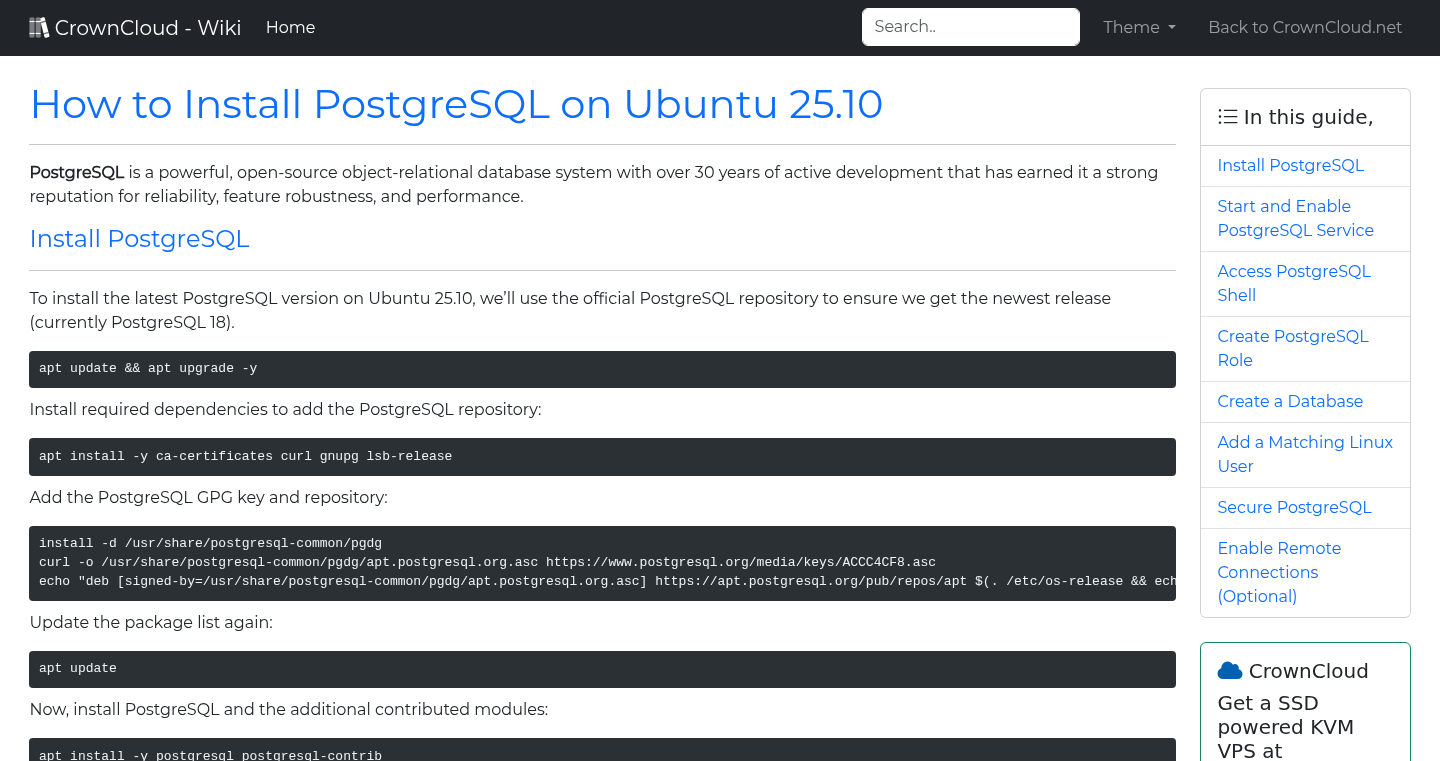
Task: Click the Install PostgreSQL heading link
Action: tap(139, 239)
